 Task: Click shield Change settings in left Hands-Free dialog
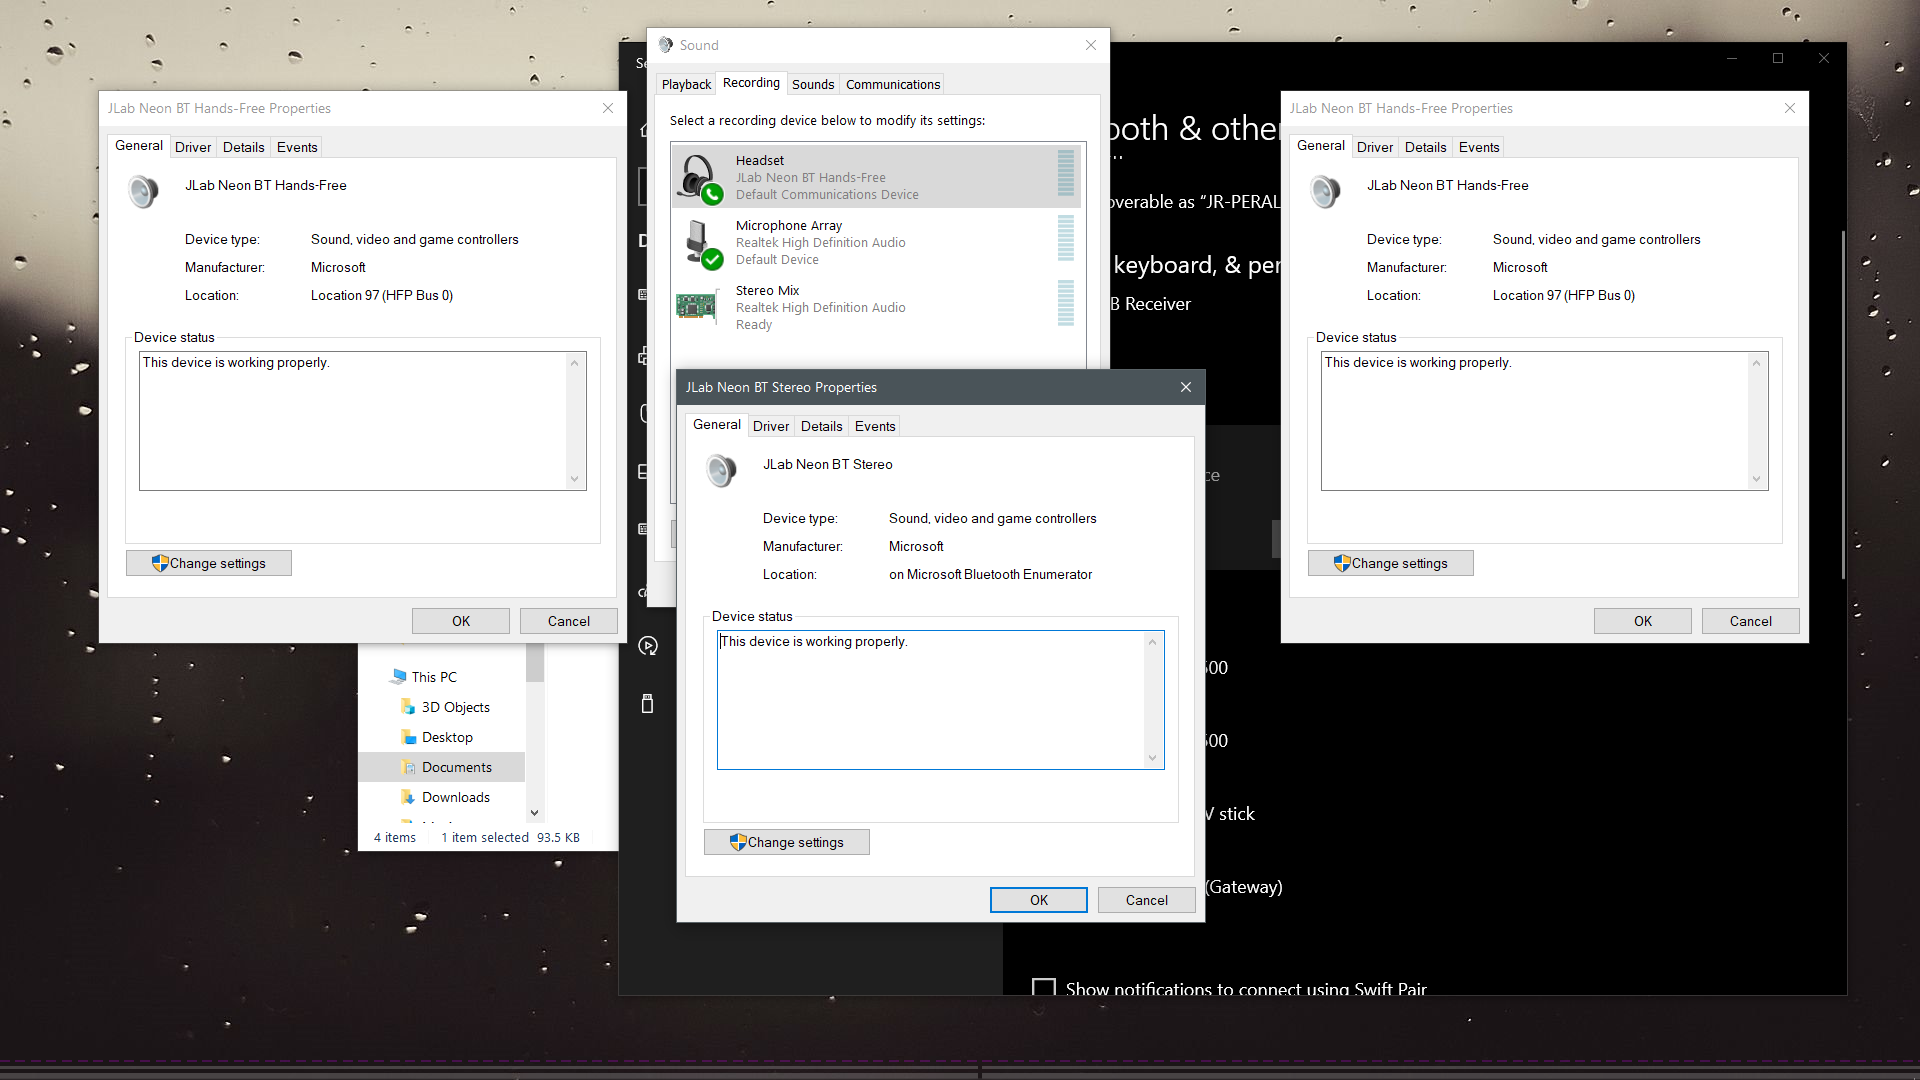pyautogui.click(x=209, y=563)
